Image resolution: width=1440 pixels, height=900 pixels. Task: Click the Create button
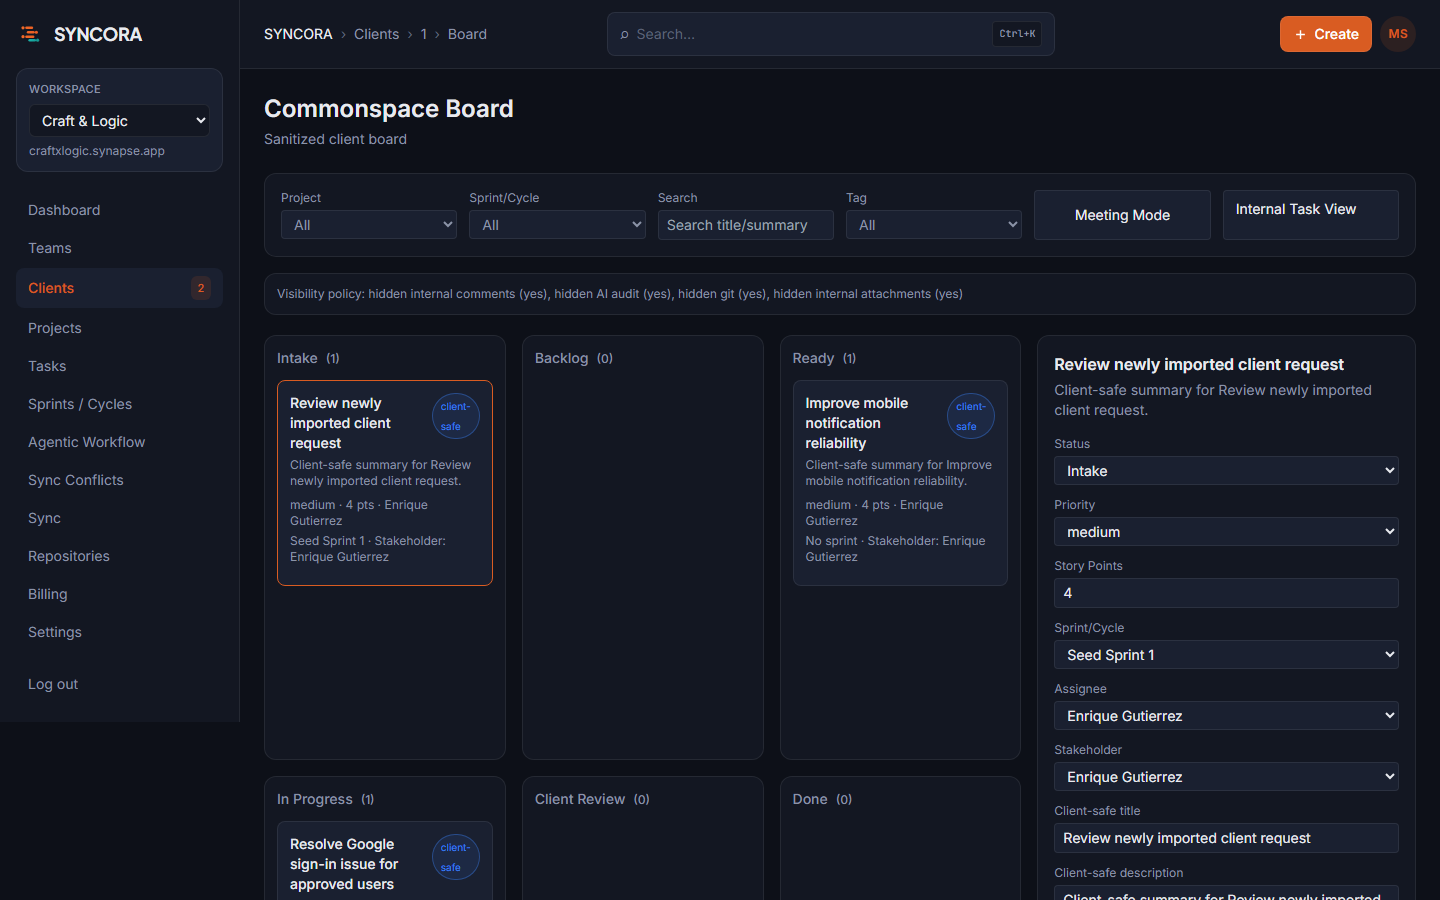tap(1326, 34)
